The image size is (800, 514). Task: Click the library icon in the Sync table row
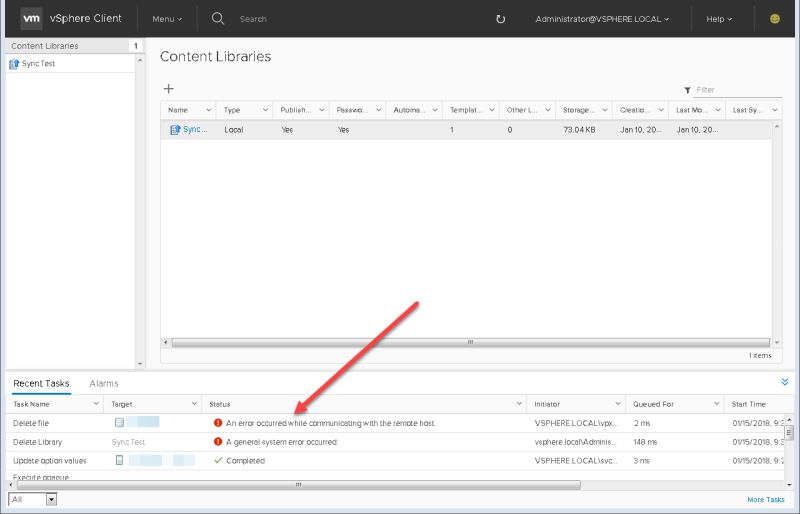click(x=175, y=130)
